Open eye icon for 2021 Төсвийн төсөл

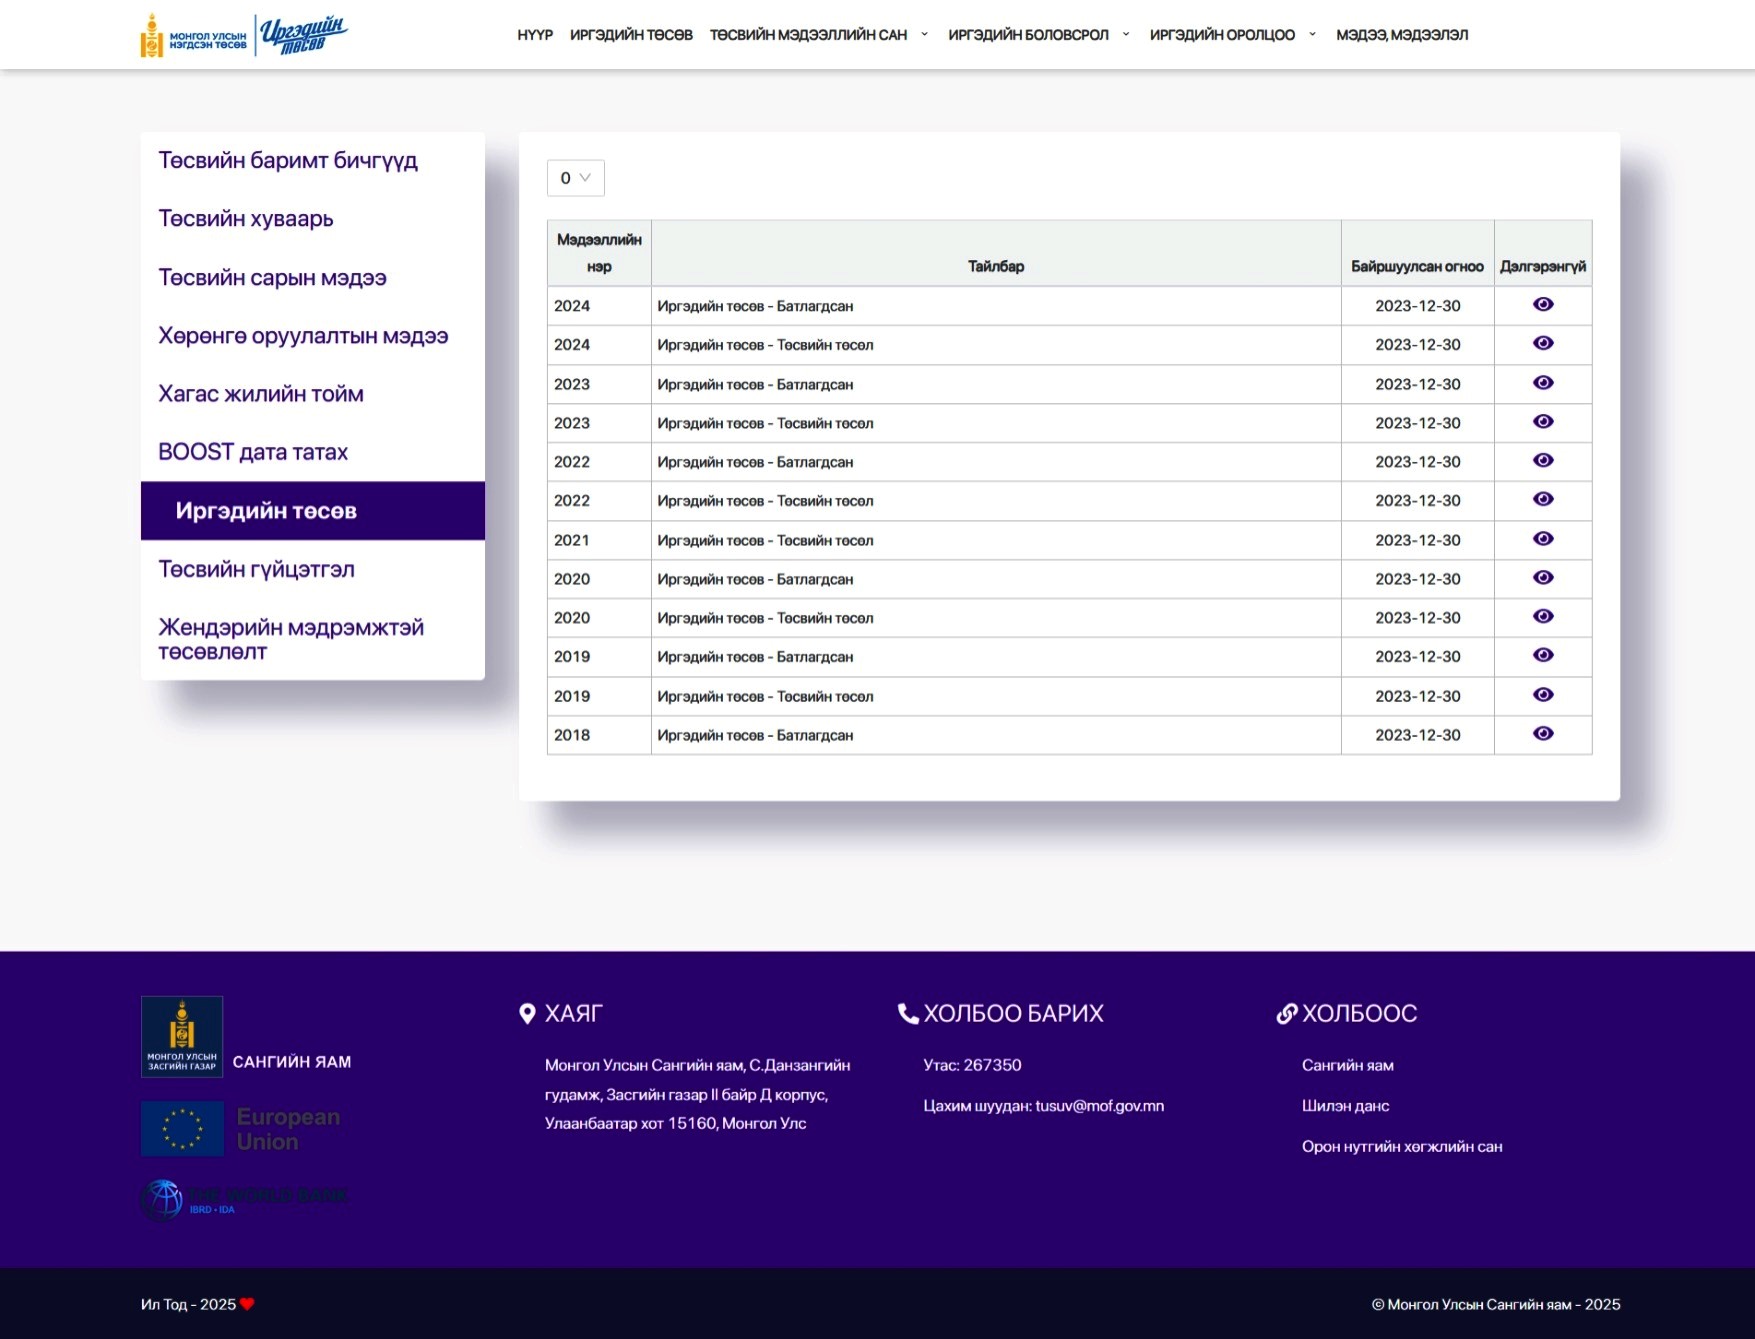pos(1542,539)
